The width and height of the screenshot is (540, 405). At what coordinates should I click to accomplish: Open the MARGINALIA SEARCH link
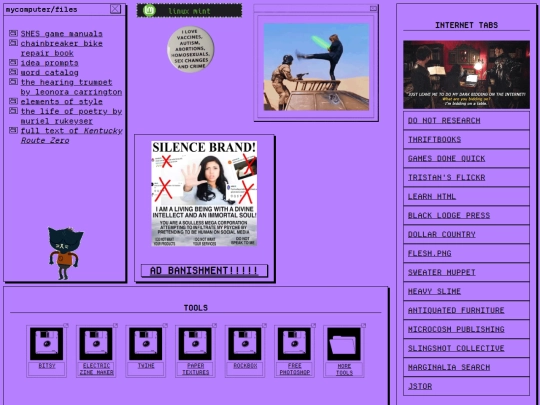click(466, 367)
